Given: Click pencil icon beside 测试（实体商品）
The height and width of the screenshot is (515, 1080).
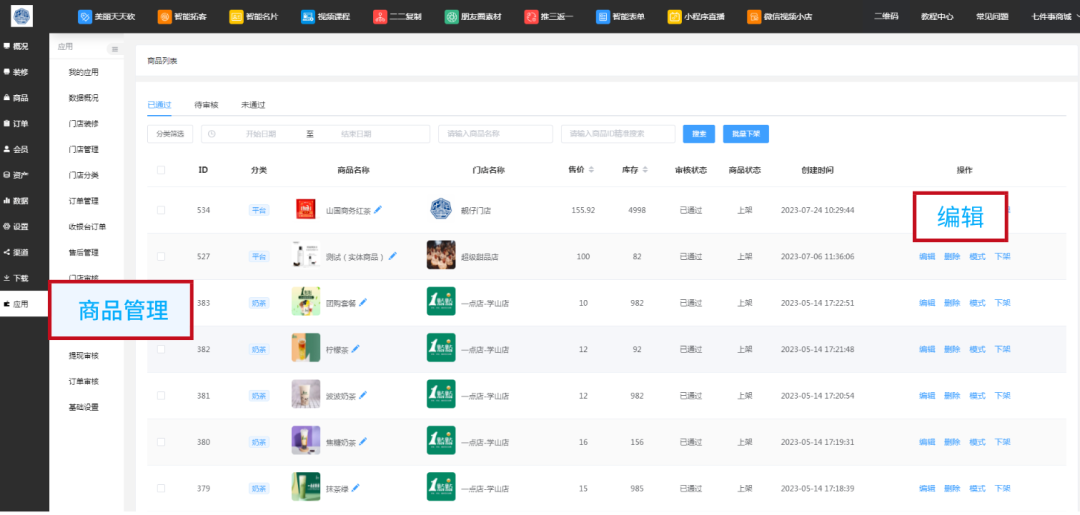Looking at the screenshot, I should (393, 256).
